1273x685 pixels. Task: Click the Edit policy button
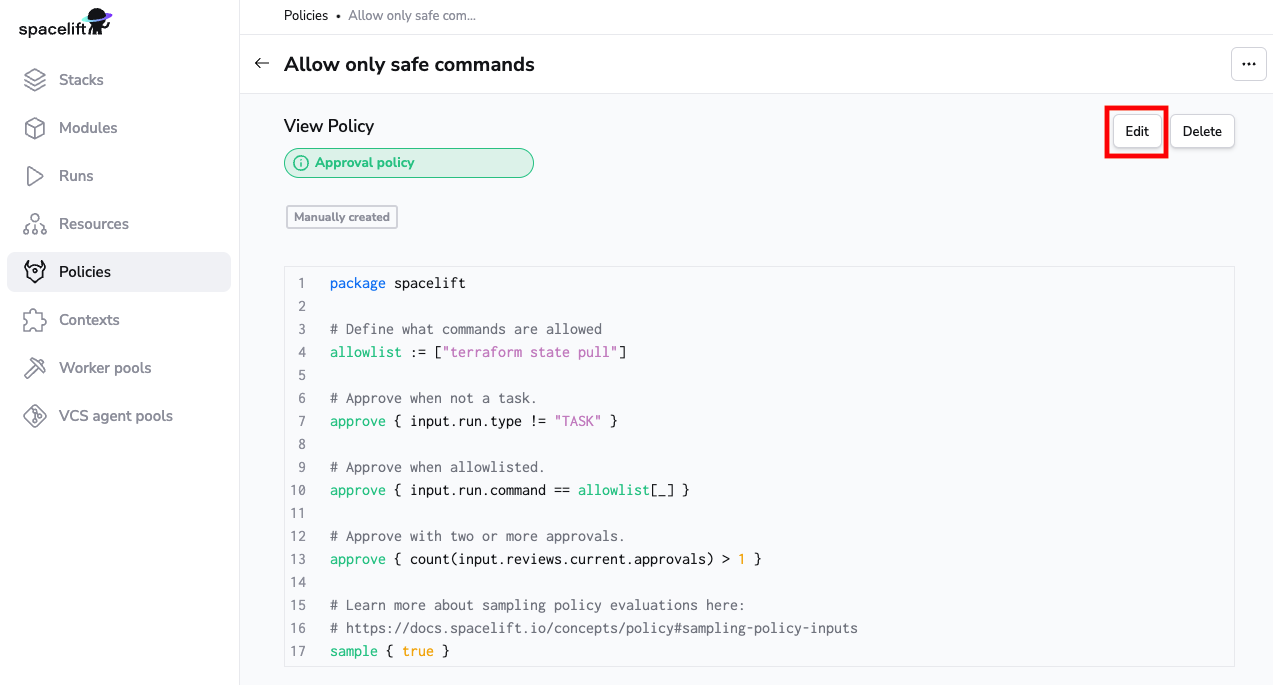[x=1137, y=131]
